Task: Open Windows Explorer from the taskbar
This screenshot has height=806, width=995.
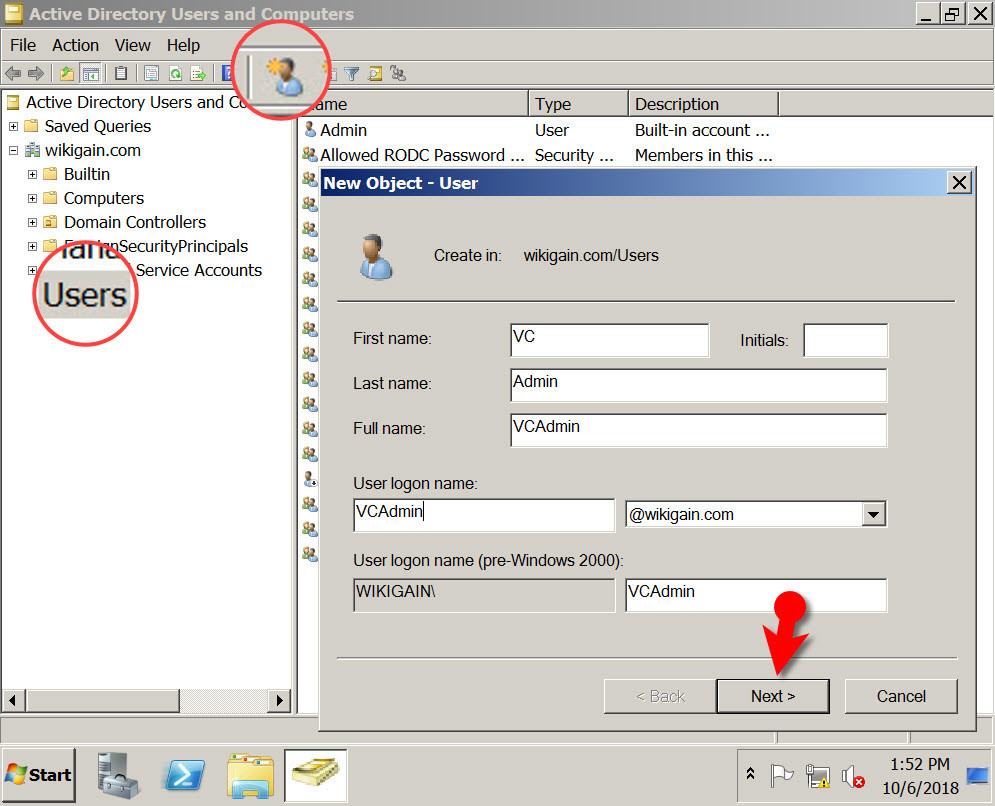Action: pos(251,775)
